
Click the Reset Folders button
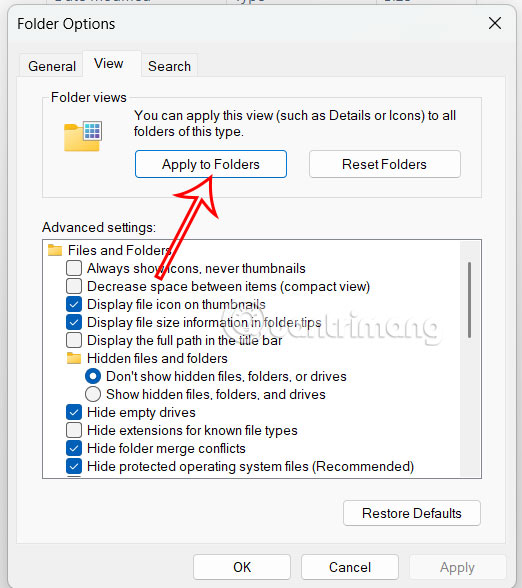(x=385, y=164)
